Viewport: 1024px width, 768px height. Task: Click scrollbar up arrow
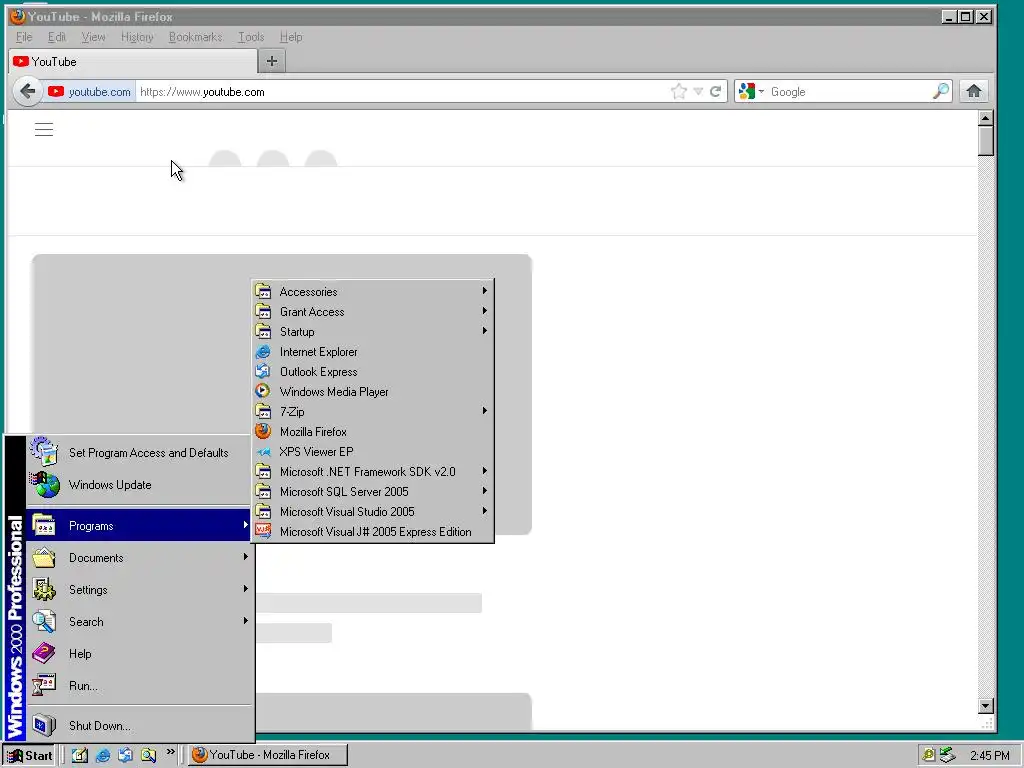point(985,118)
